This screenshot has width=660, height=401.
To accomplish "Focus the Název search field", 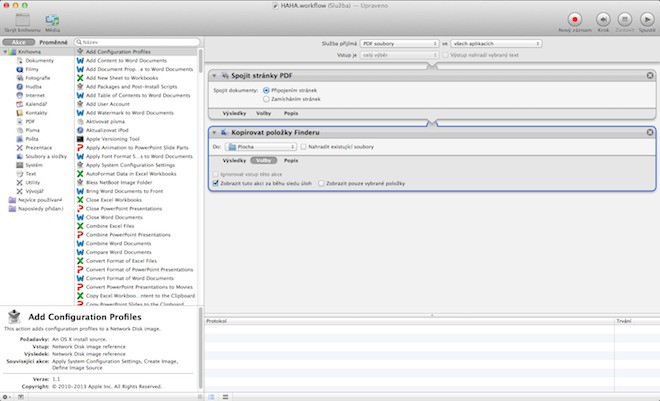I will click(x=140, y=43).
